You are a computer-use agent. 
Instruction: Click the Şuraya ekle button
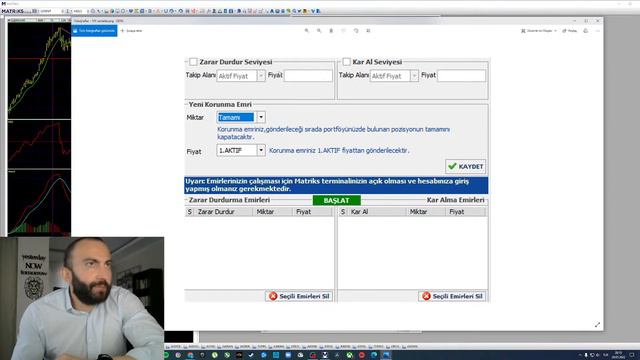point(131,31)
